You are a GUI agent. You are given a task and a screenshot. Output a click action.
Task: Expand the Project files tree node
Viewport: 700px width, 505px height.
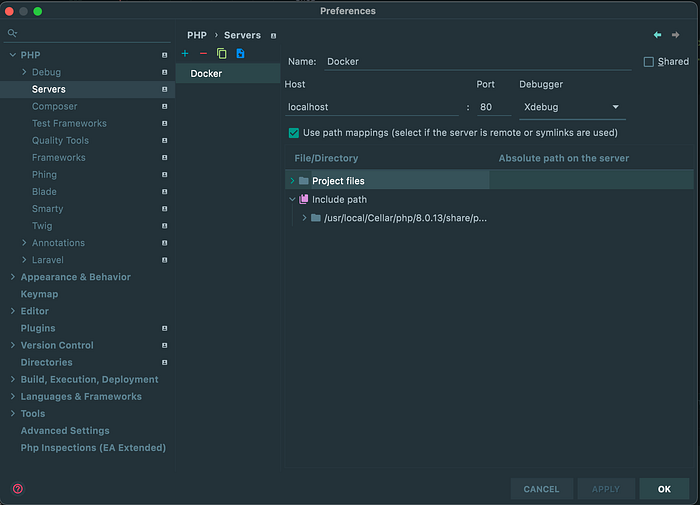(x=292, y=181)
